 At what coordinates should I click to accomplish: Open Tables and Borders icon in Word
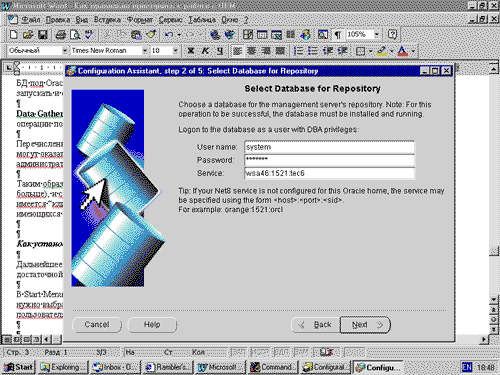click(248, 34)
